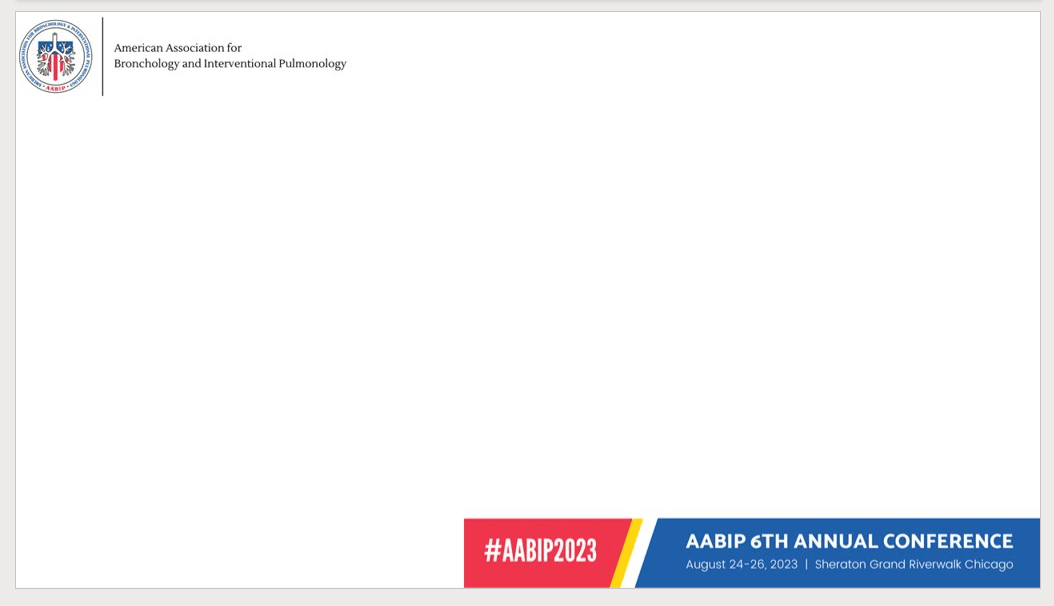Viewport: 1054px width, 606px height.
Task: Click the text 'American Association for'
Action: 177,47
